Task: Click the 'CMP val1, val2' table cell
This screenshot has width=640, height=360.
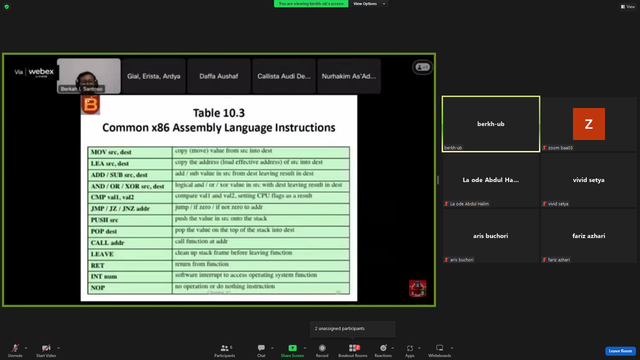Action: pyautogui.click(x=130, y=198)
